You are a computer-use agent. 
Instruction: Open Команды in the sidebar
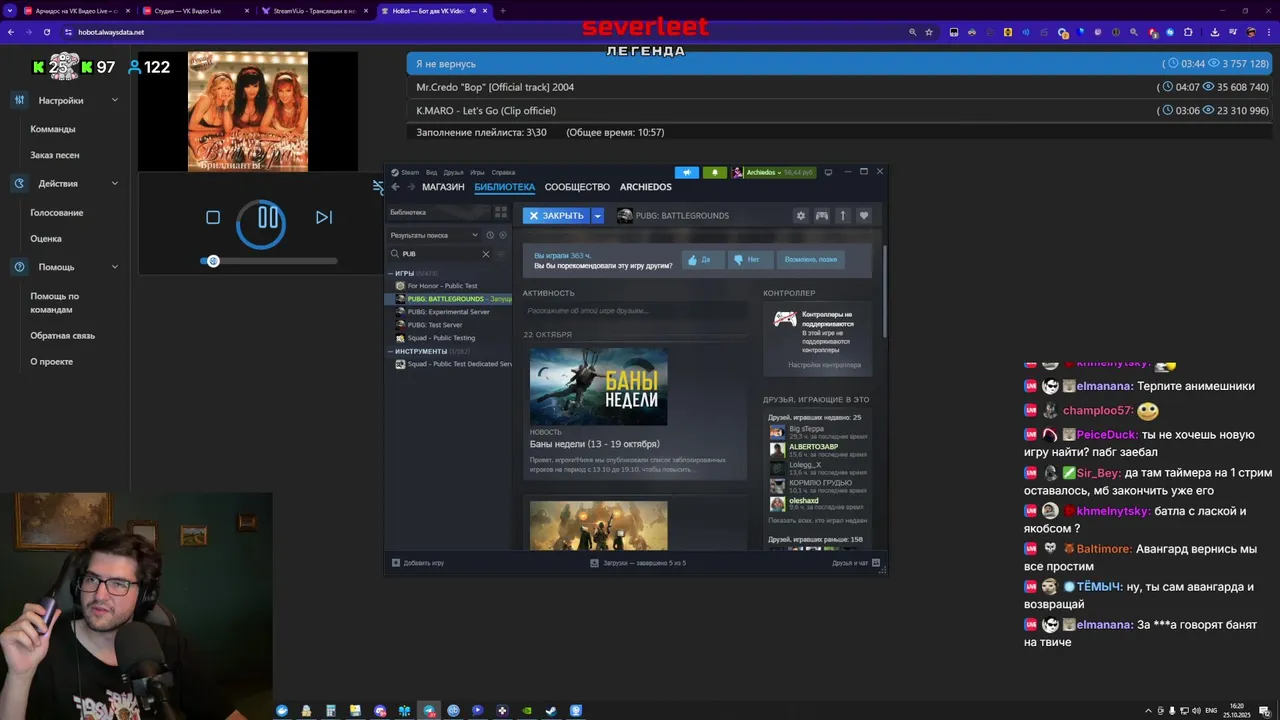tap(53, 129)
